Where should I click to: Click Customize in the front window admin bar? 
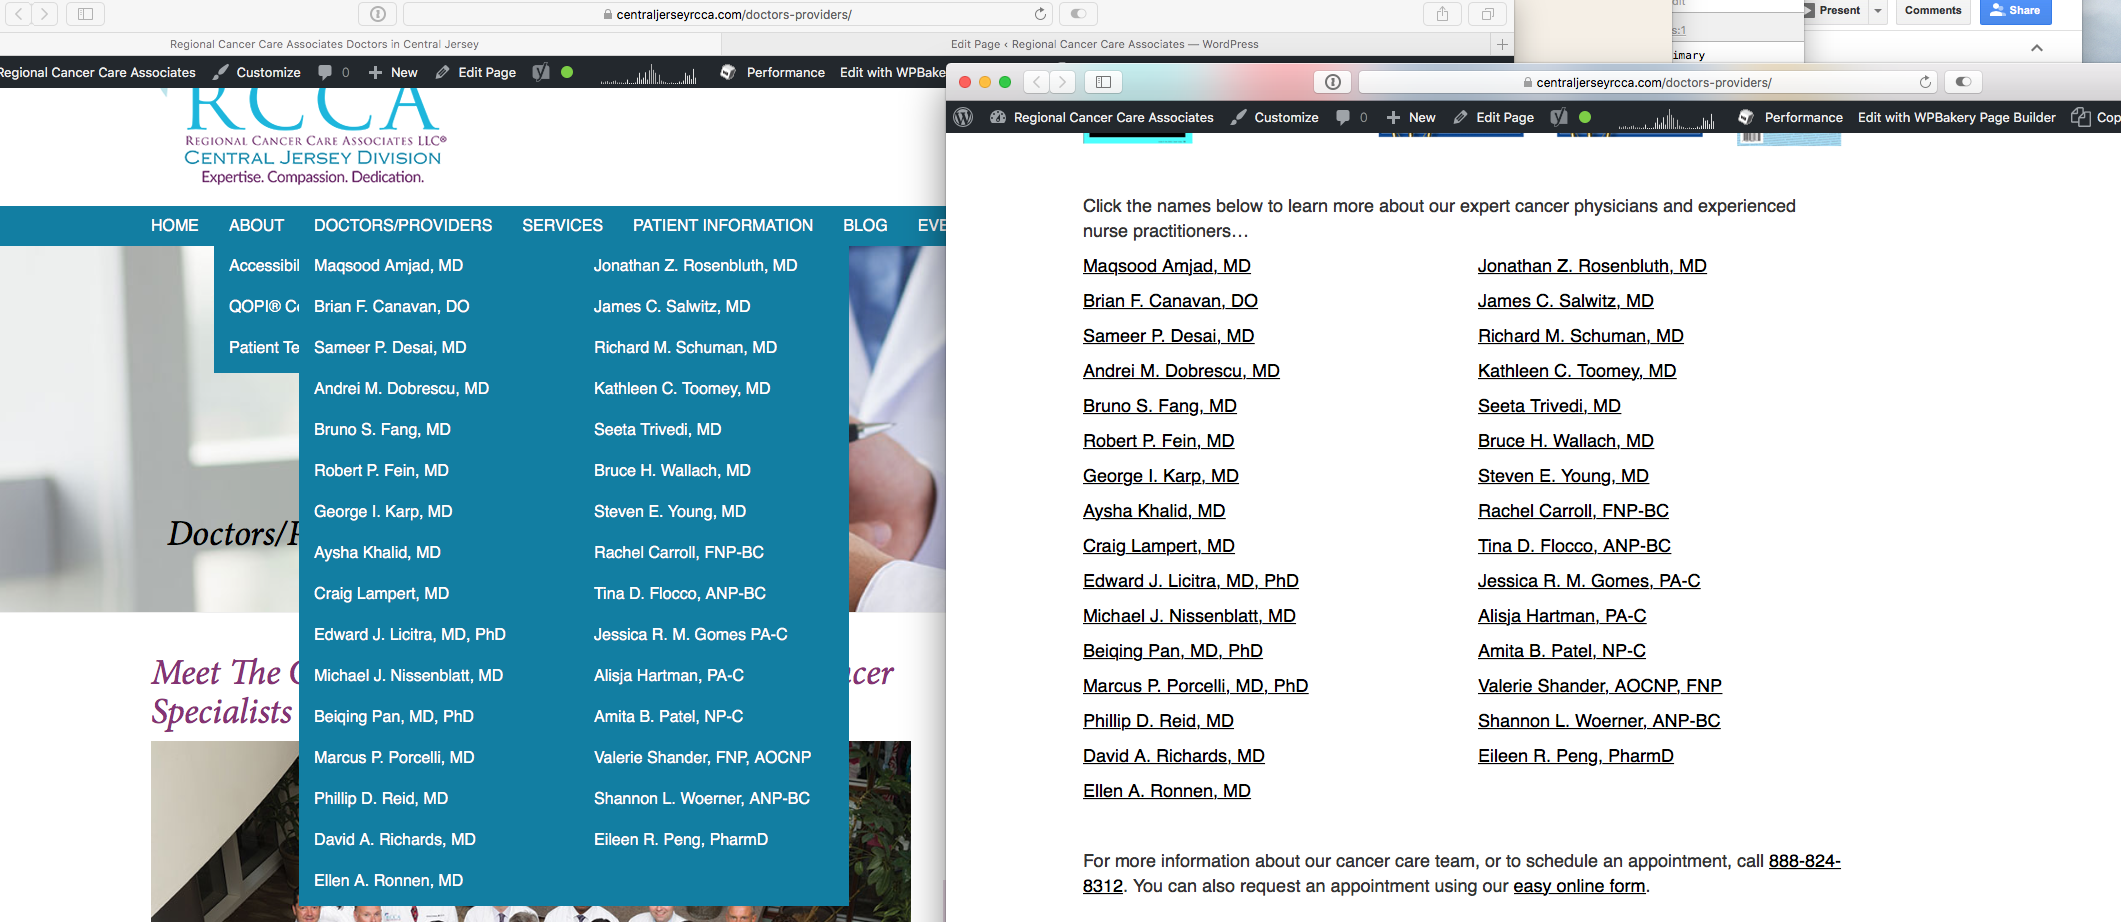click(1275, 117)
